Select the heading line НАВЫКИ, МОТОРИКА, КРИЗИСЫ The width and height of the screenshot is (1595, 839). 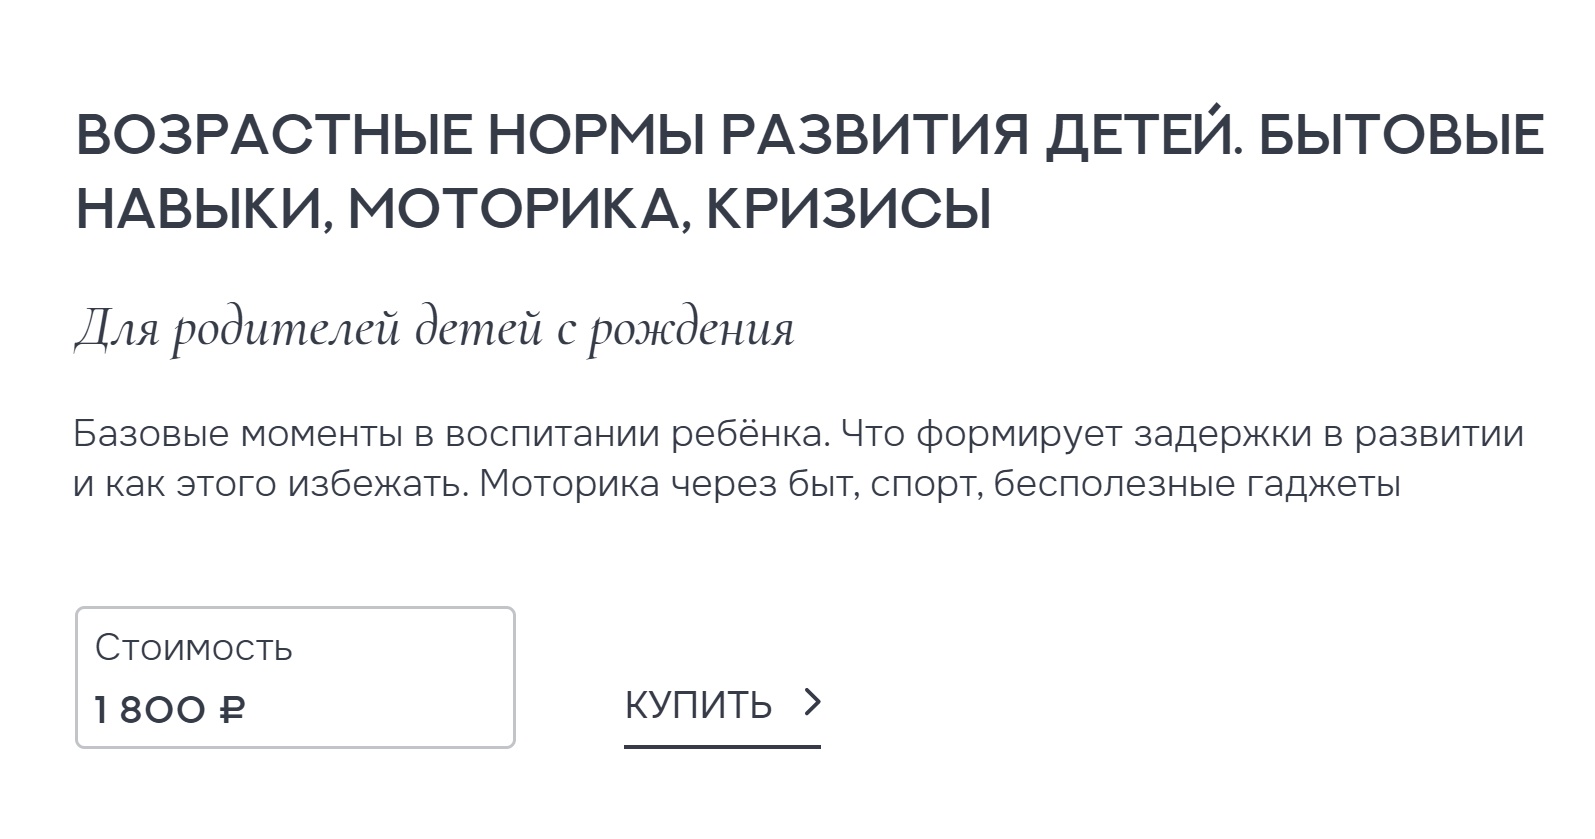pos(535,209)
